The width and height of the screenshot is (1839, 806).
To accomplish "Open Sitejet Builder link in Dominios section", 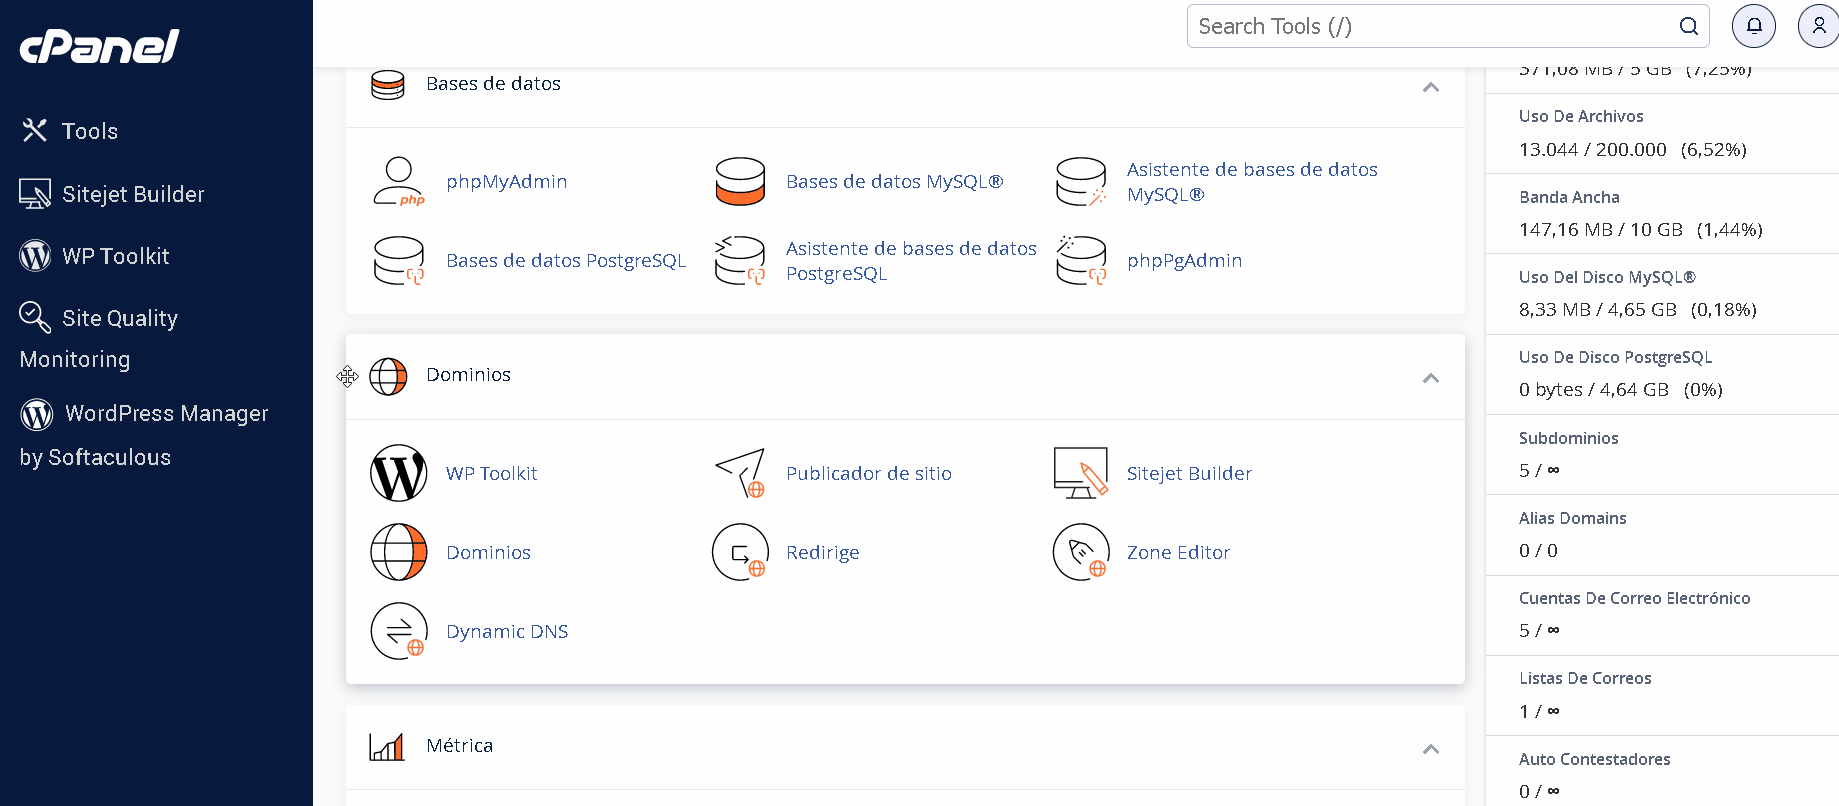I will [x=1189, y=473].
